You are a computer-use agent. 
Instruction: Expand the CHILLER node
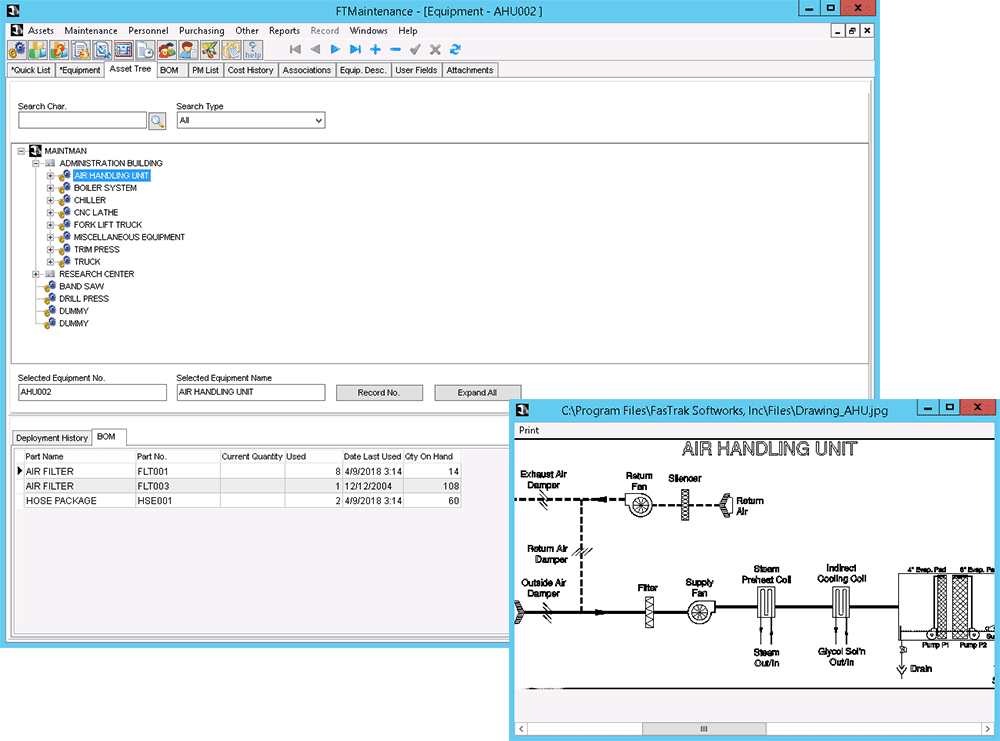coord(50,200)
